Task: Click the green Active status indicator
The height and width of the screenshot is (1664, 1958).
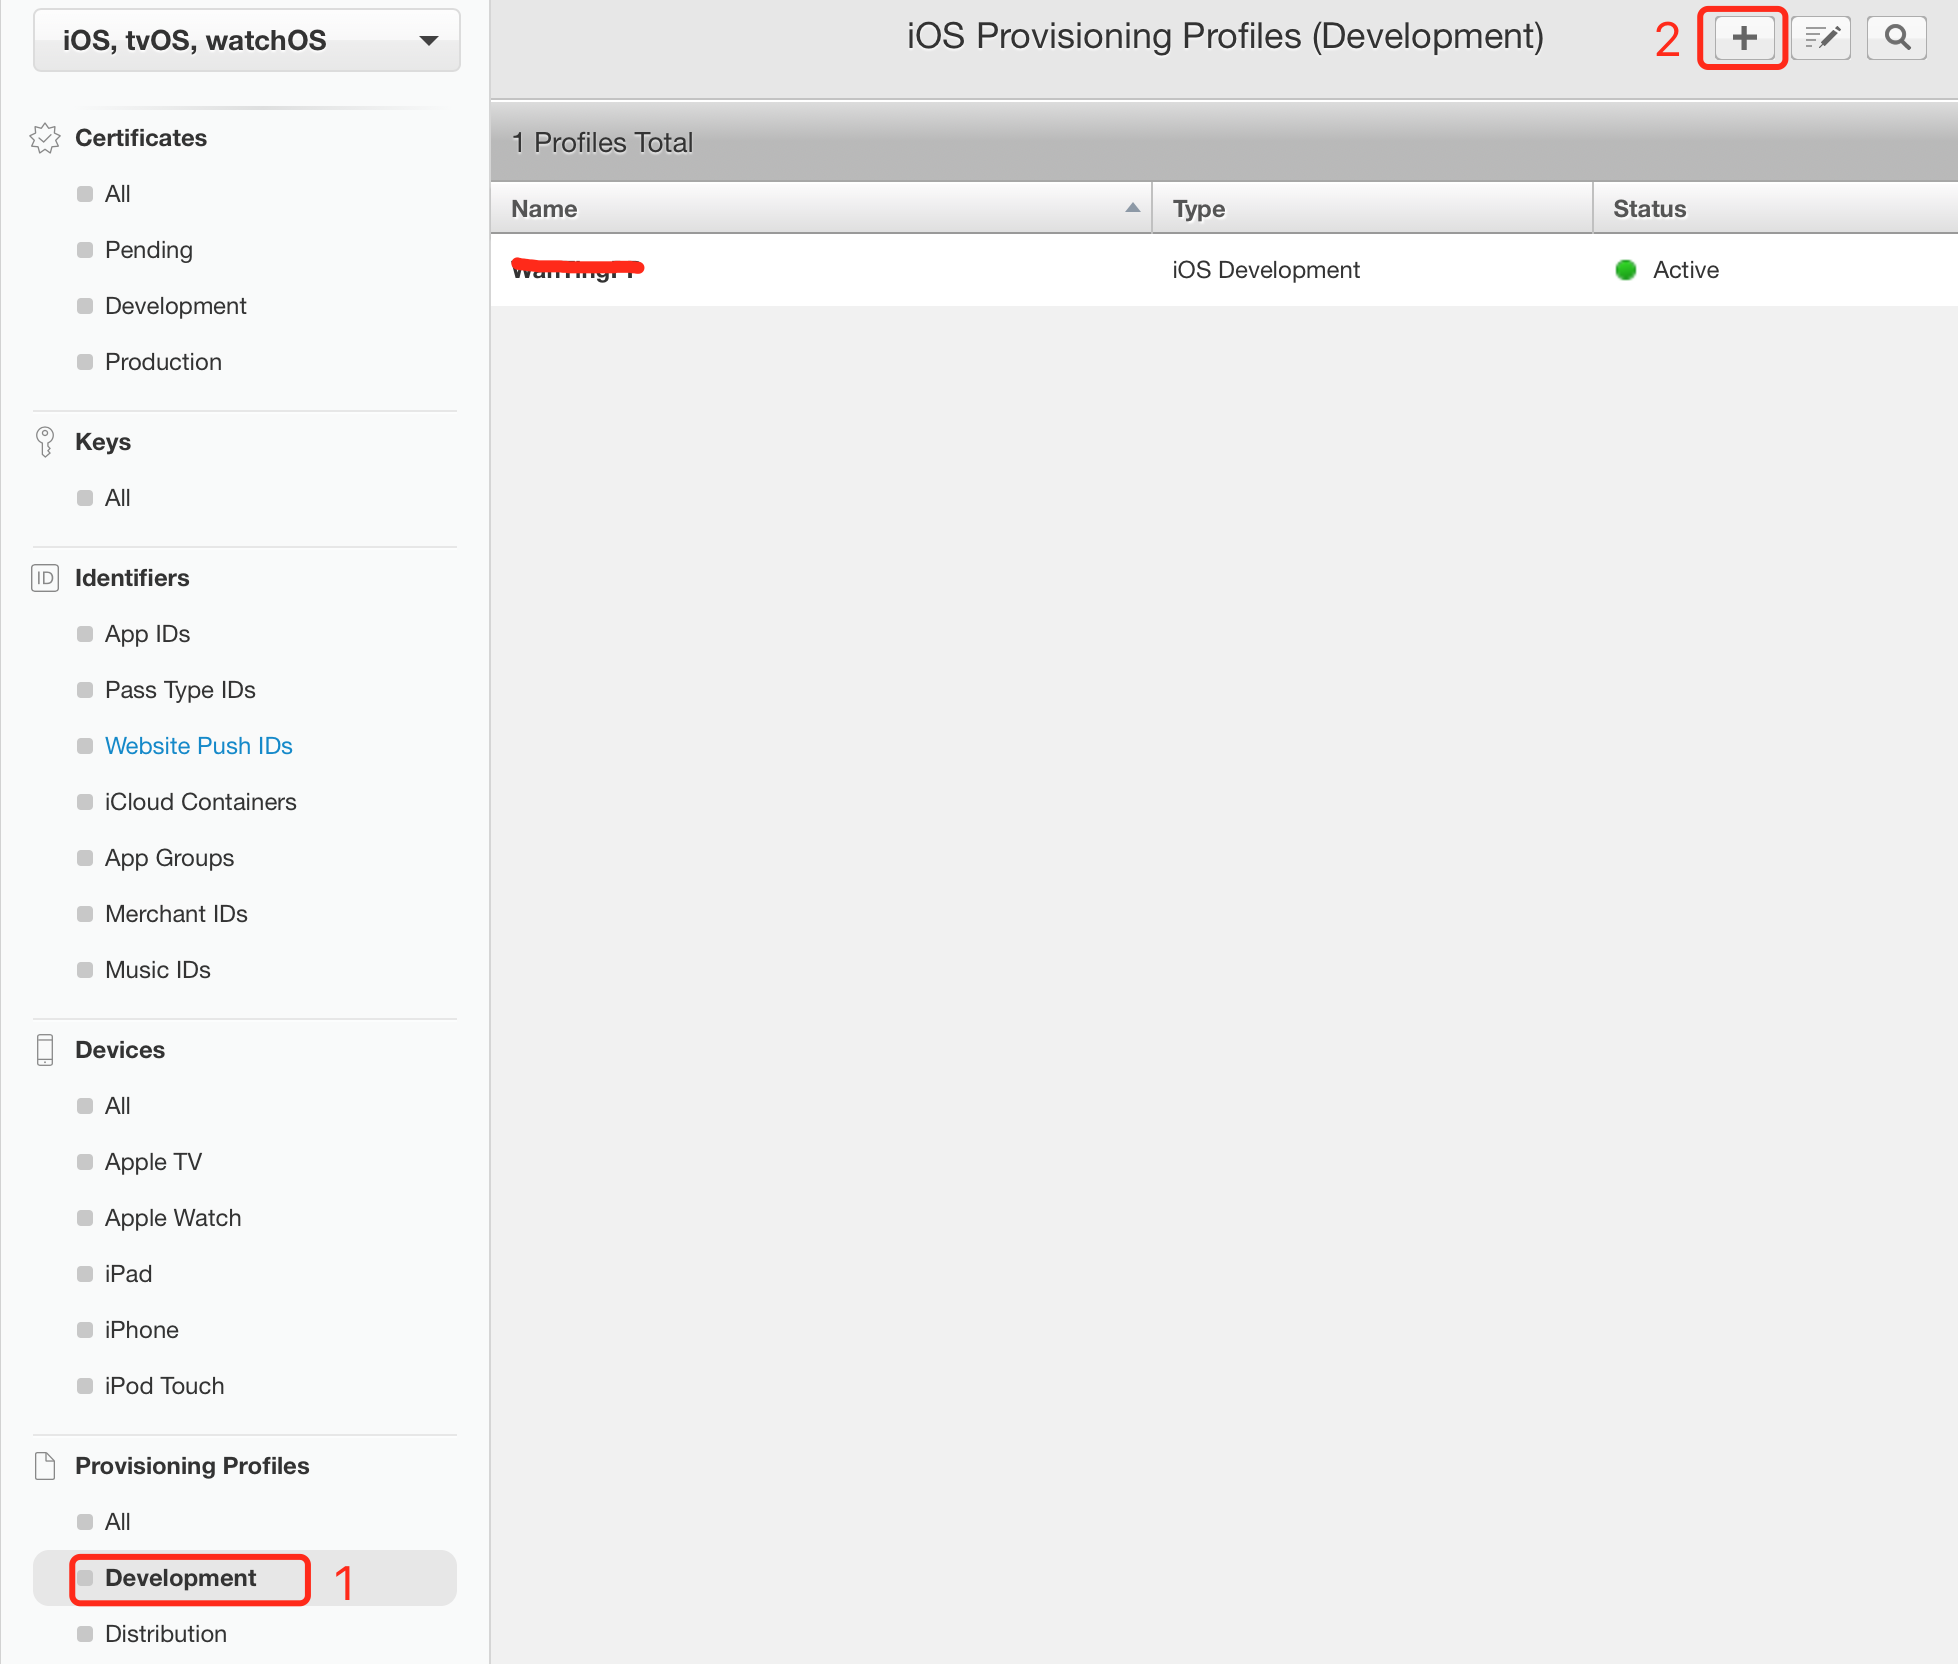Action: [1626, 270]
